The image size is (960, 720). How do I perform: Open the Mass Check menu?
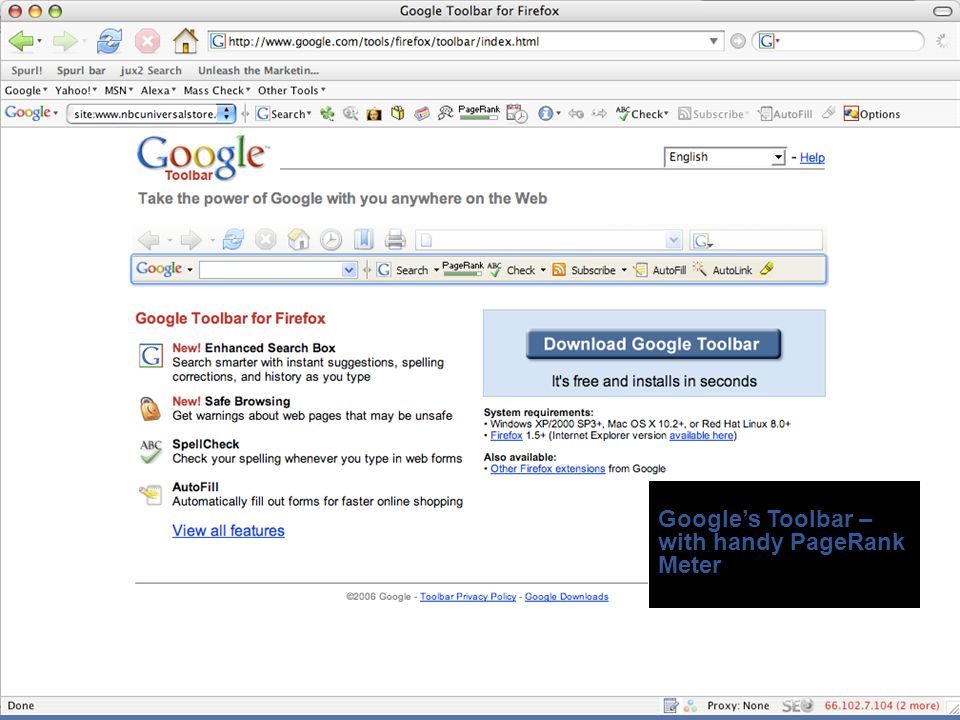(217, 91)
